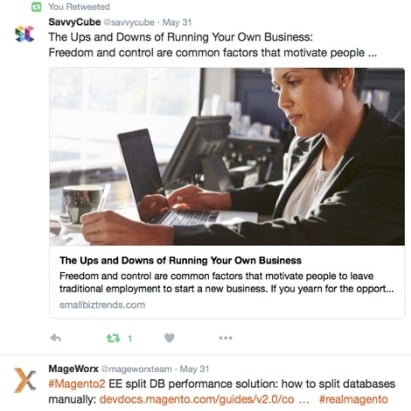Open the @mageworxteam handle
Image resolution: width=411 pixels, height=411 pixels.
137,369
